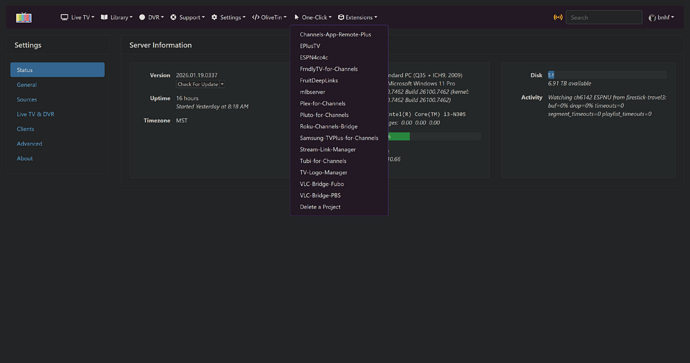Image resolution: width=690 pixels, height=363 pixels.
Task: Open the OliveTin dropdown menu
Action: (269, 18)
